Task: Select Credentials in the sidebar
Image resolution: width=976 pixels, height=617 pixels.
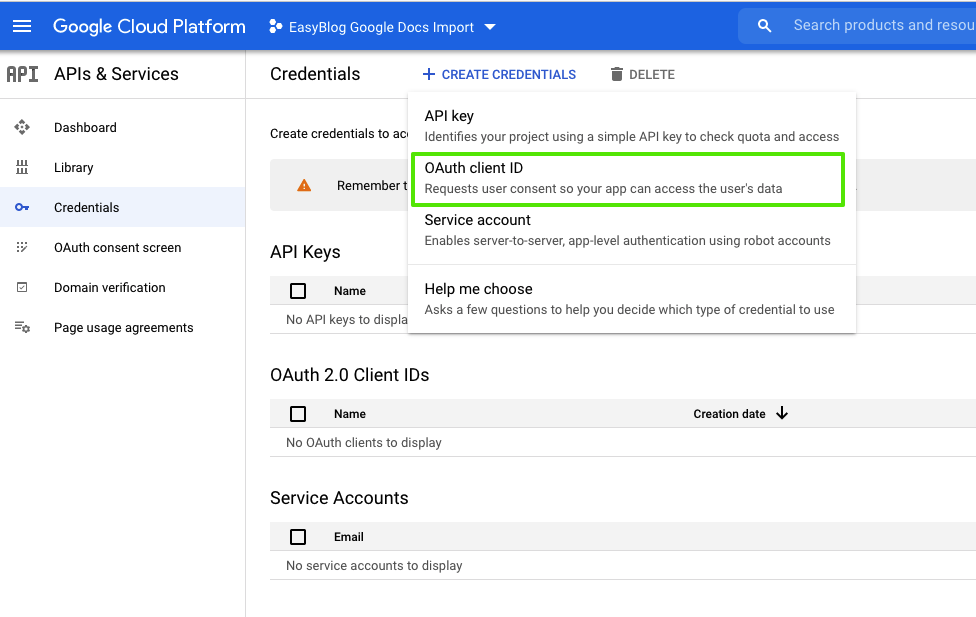Action: [x=123, y=207]
